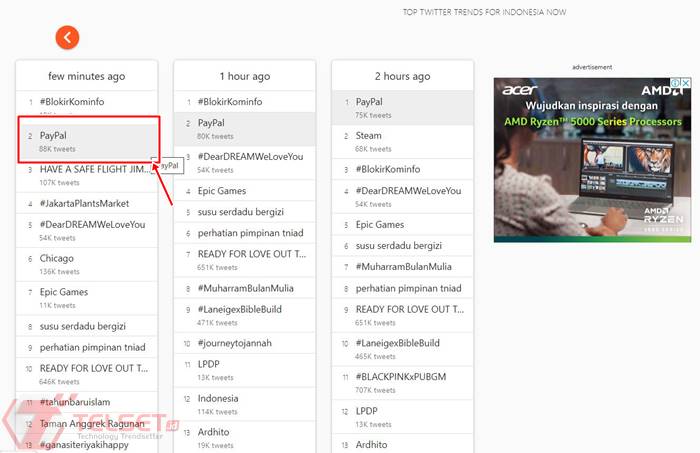Open #LaneigexBibleBuild 471K tweets trend
This screenshot has width=700, height=453.
[x=245, y=316]
